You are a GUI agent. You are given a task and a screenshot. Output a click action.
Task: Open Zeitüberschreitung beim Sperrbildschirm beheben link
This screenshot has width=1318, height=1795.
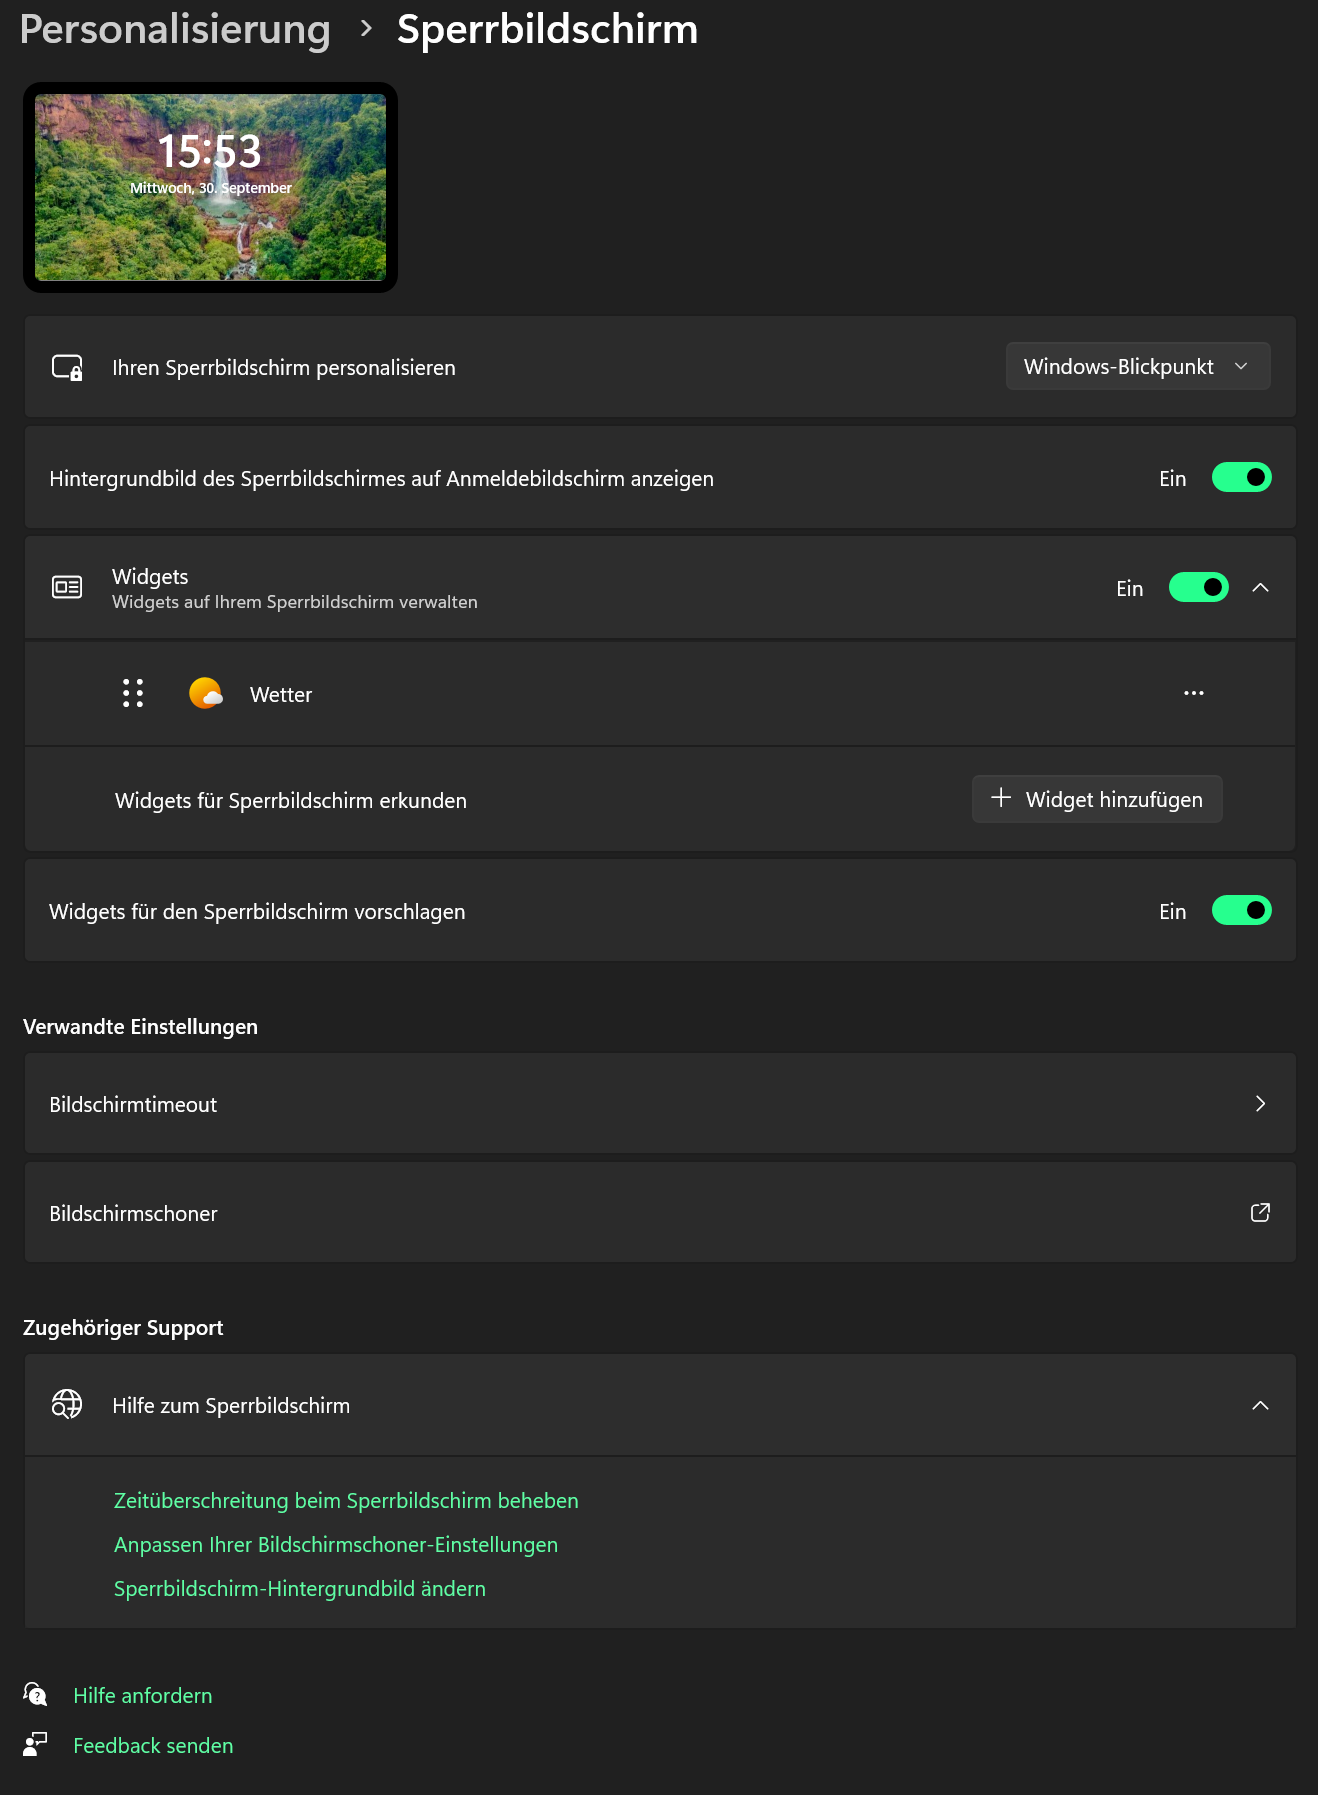[x=346, y=1500]
